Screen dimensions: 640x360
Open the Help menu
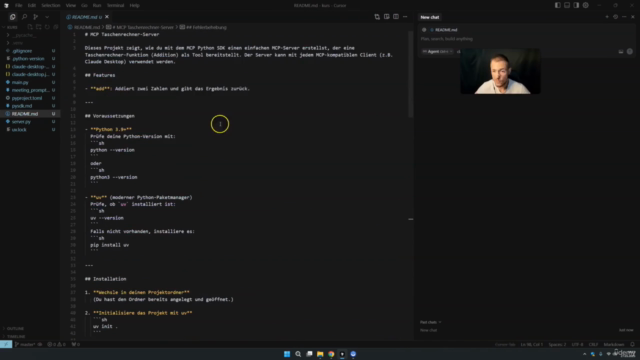coord(134,5)
